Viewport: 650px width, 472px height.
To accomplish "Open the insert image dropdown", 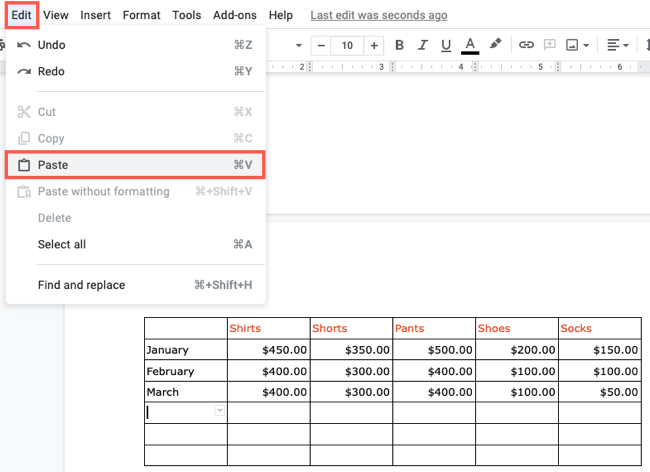I will (577, 45).
